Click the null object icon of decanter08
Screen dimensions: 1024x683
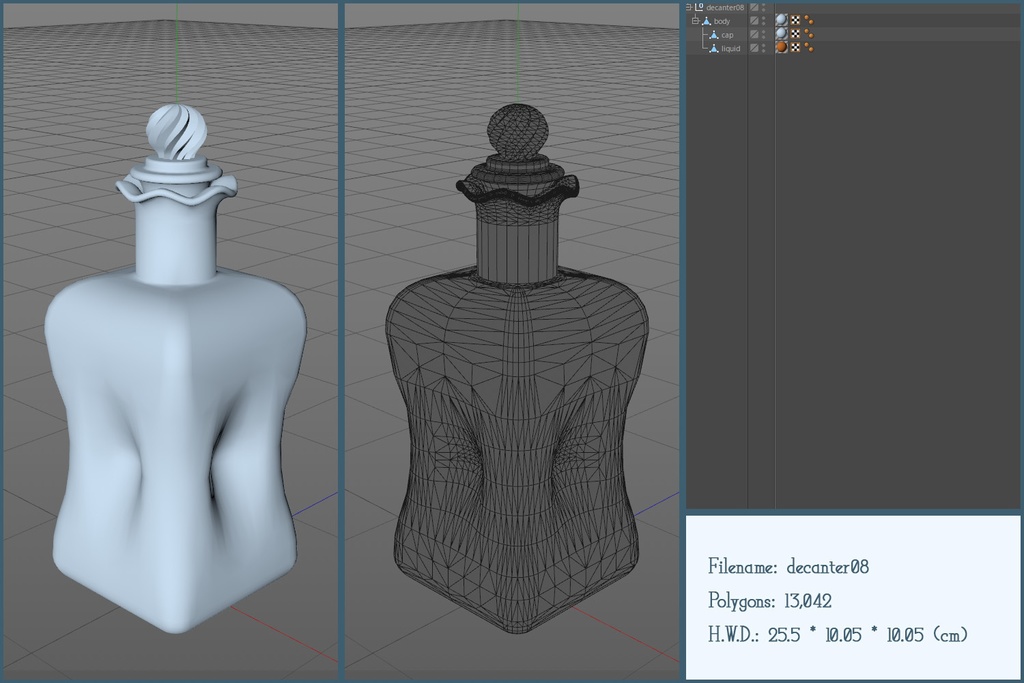pyautogui.click(x=699, y=7)
